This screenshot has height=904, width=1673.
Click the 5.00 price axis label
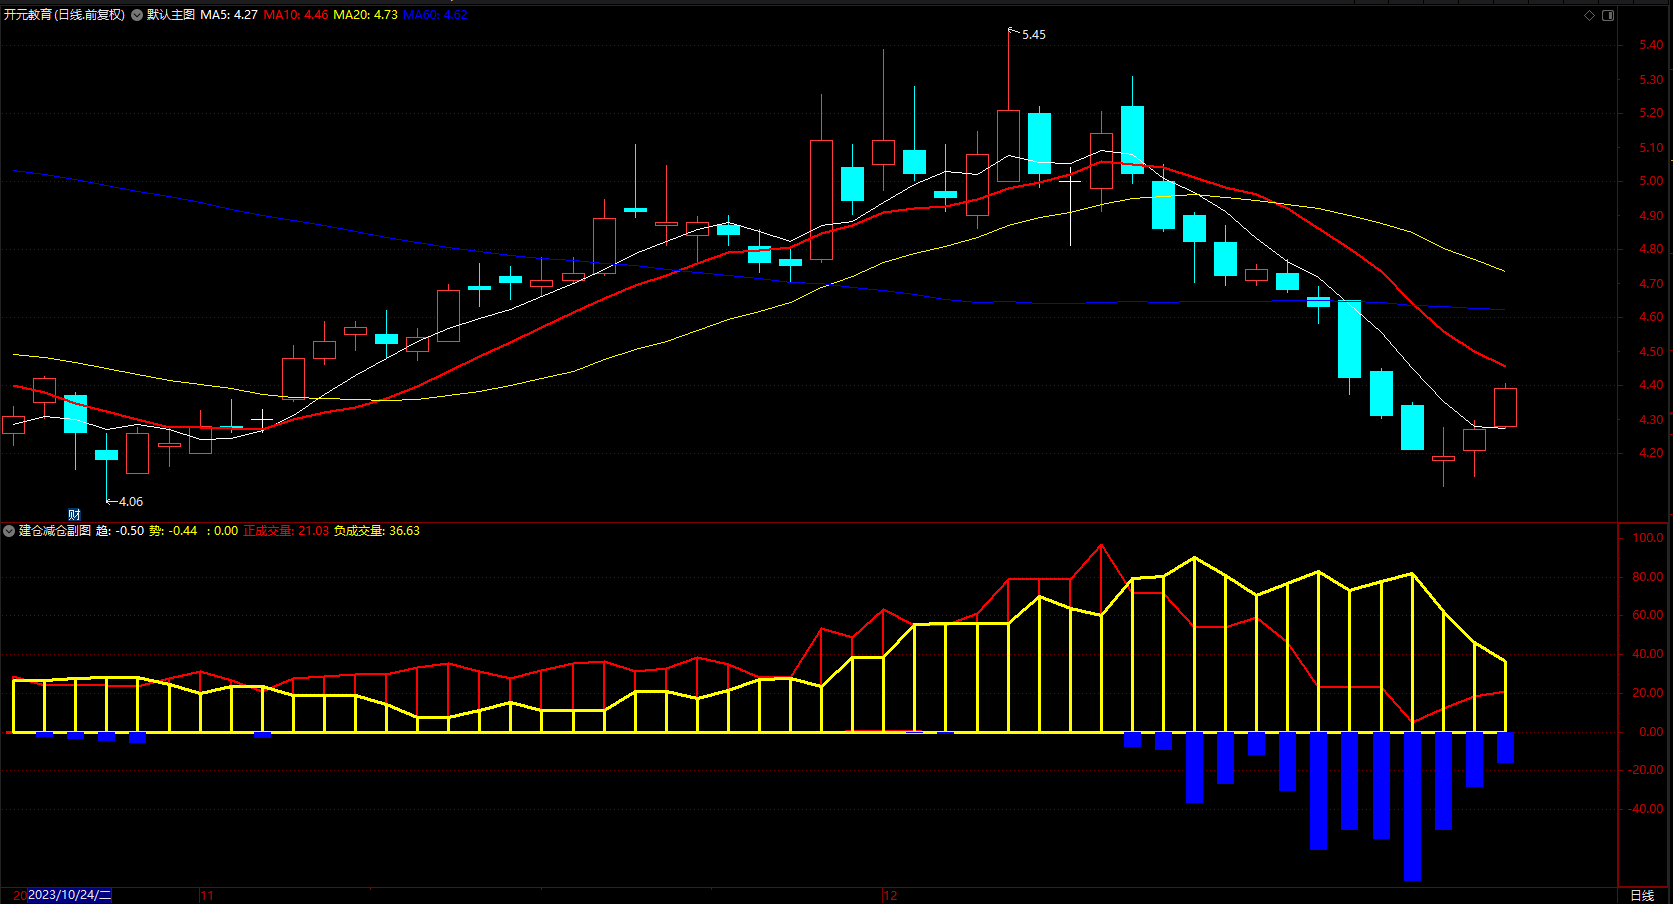pos(1651,181)
